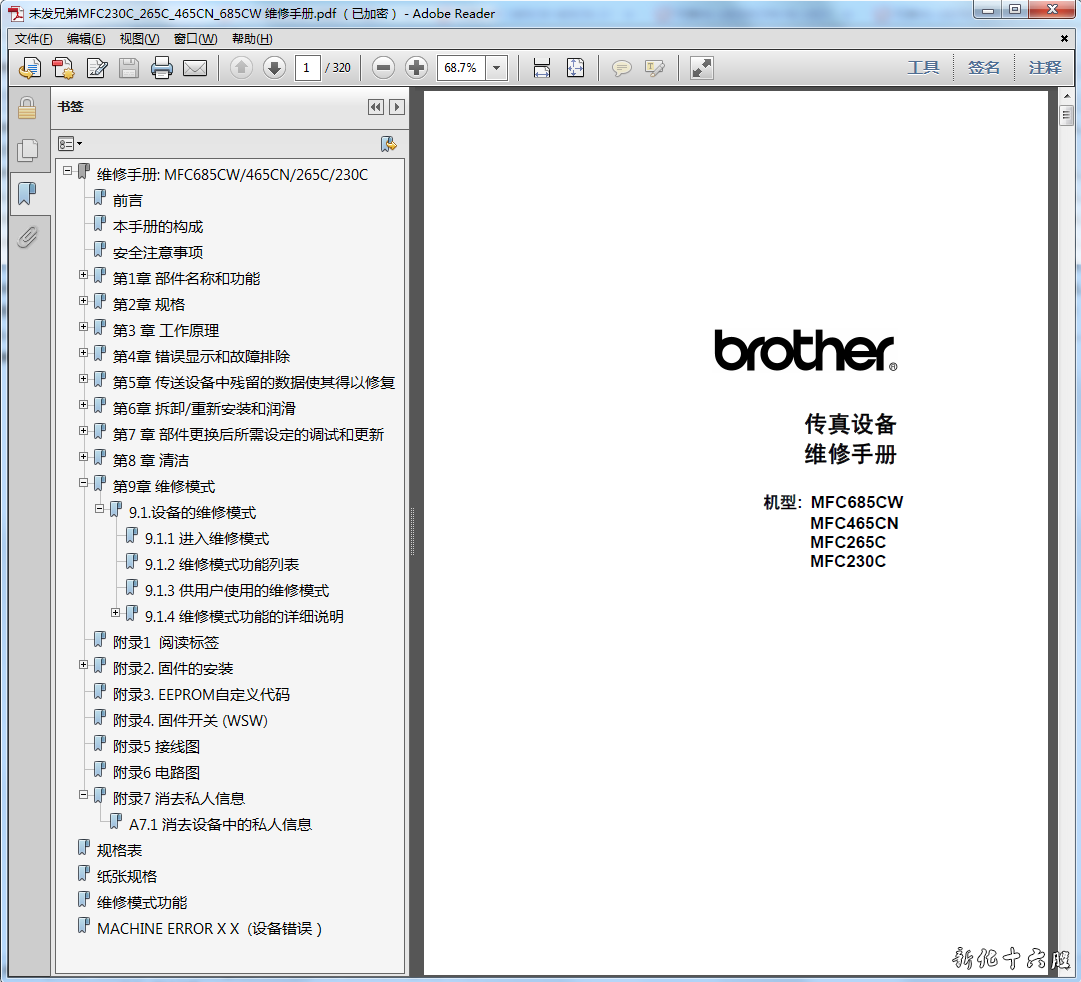Click the zoom out minus button
This screenshot has height=982, width=1081.
pos(383,68)
